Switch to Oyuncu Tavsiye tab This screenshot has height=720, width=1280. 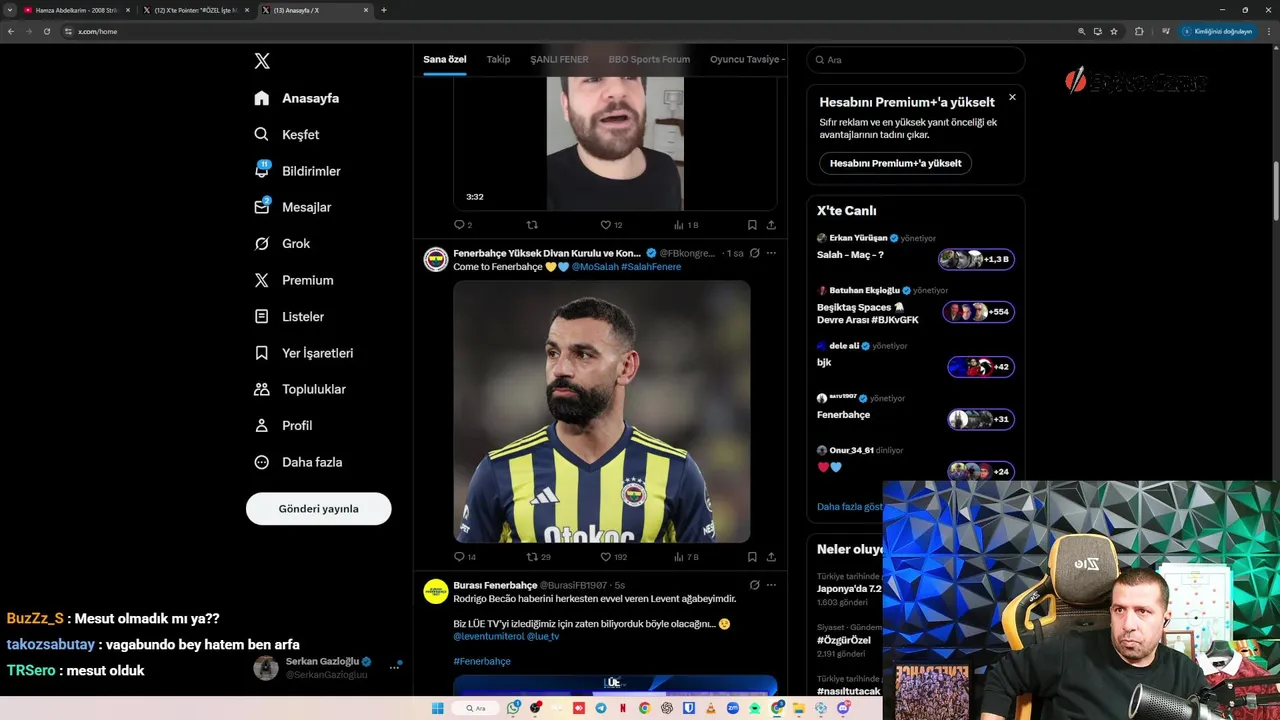746,59
